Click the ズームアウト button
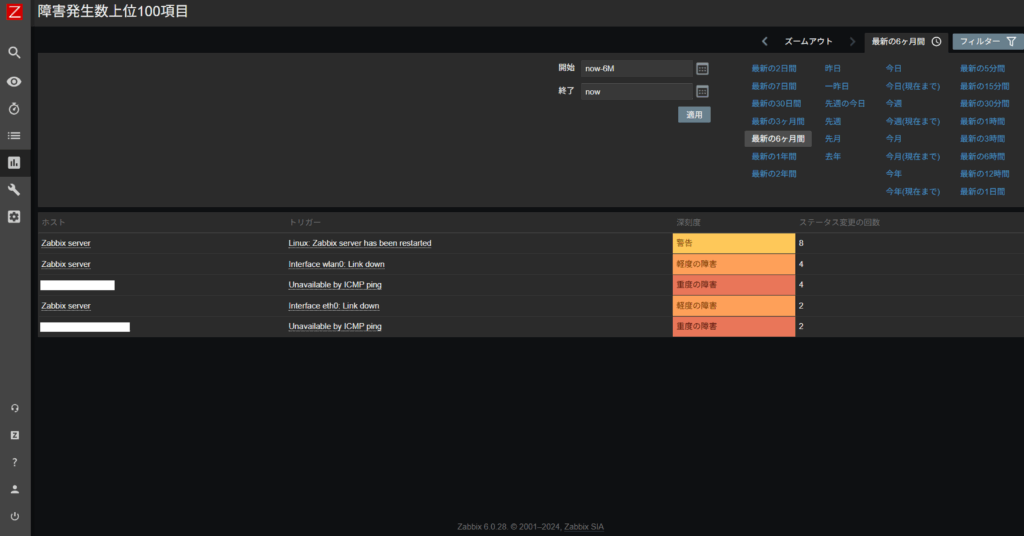1024x536 pixels. [x=807, y=41]
